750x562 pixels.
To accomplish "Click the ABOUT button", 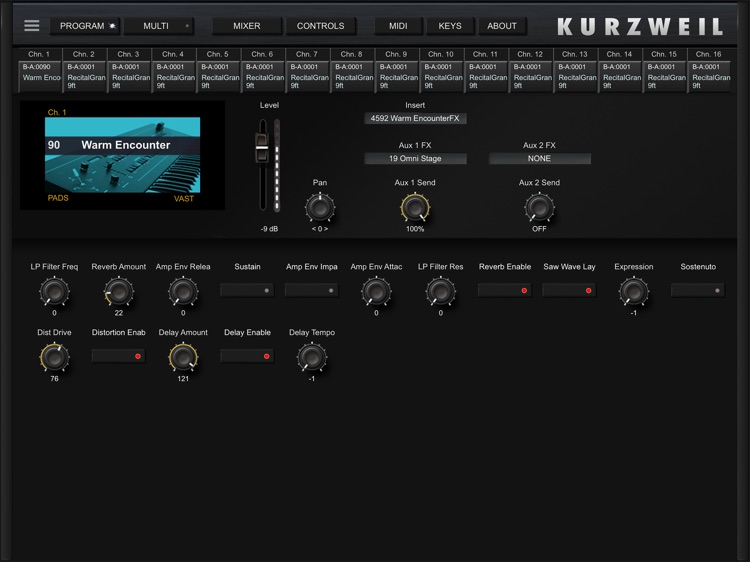I will 502,26.
